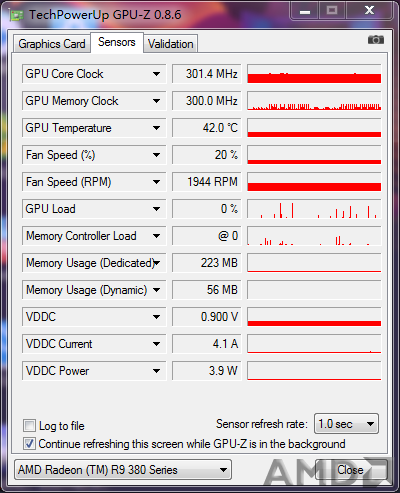The image size is (400, 493).
Task: Open the Validation tab
Action: click(x=171, y=44)
